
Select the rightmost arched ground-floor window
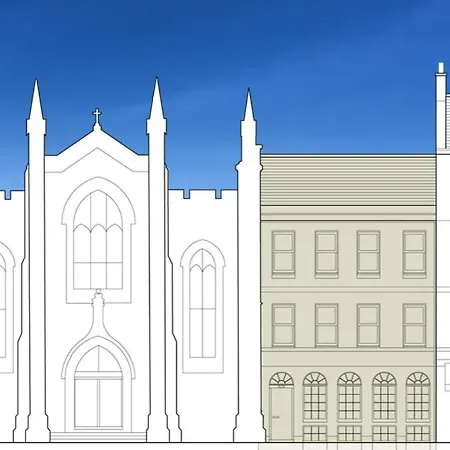coord(418,396)
